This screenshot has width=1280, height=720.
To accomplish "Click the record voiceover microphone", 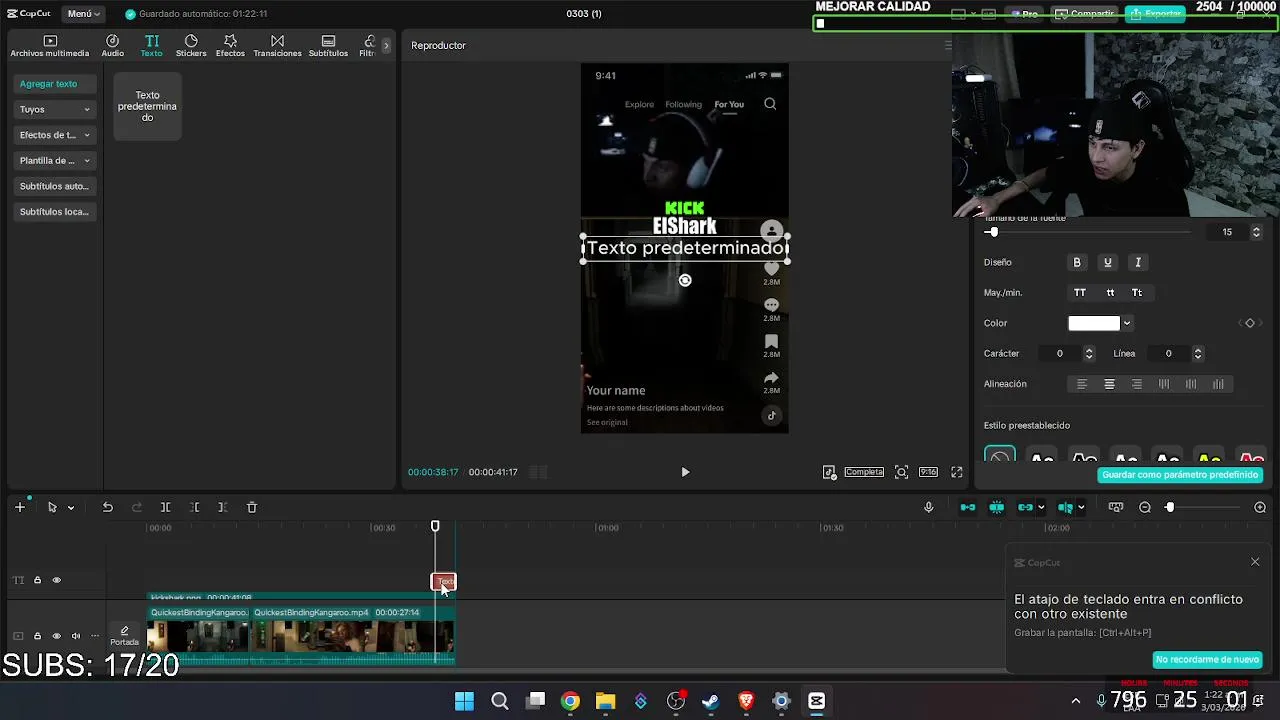I will click(x=928, y=507).
